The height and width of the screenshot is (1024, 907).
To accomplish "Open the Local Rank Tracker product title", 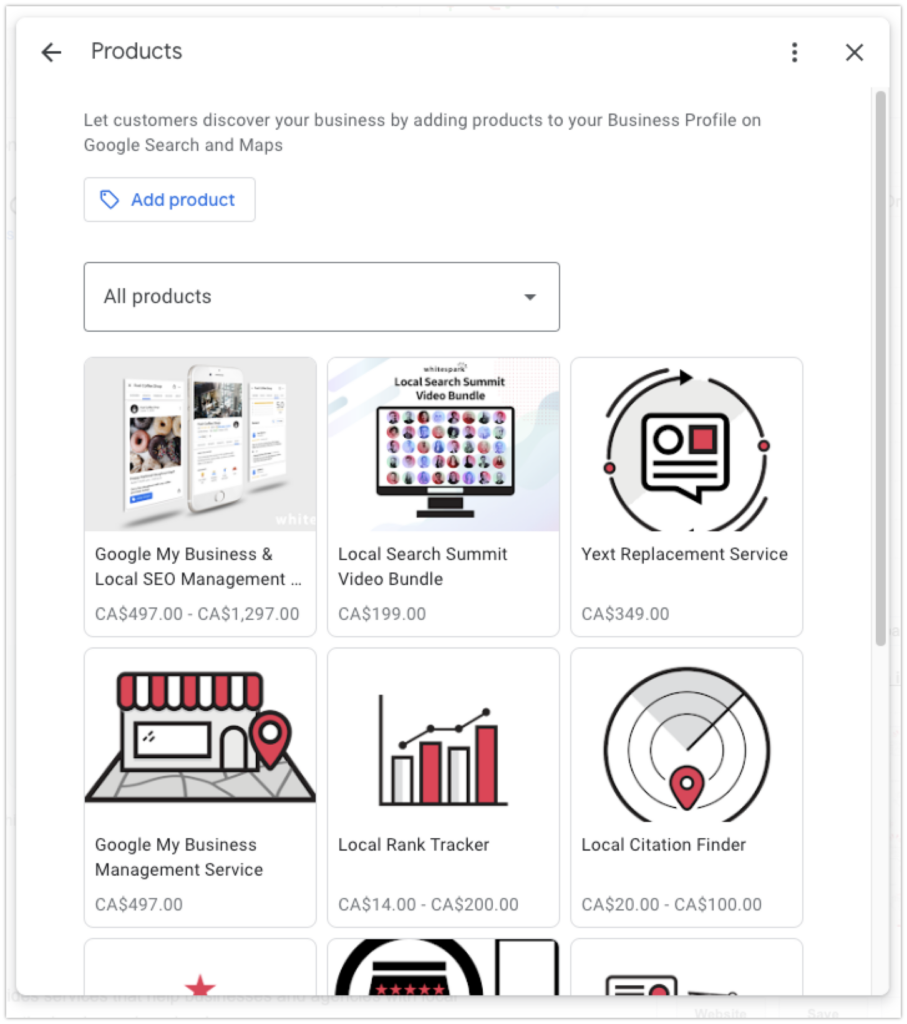I will tap(413, 845).
